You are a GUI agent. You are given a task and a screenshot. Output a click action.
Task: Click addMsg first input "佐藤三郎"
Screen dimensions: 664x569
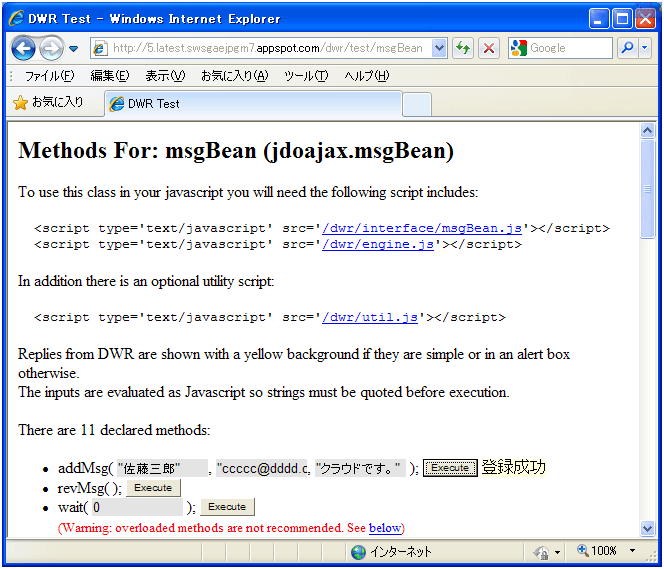click(163, 468)
